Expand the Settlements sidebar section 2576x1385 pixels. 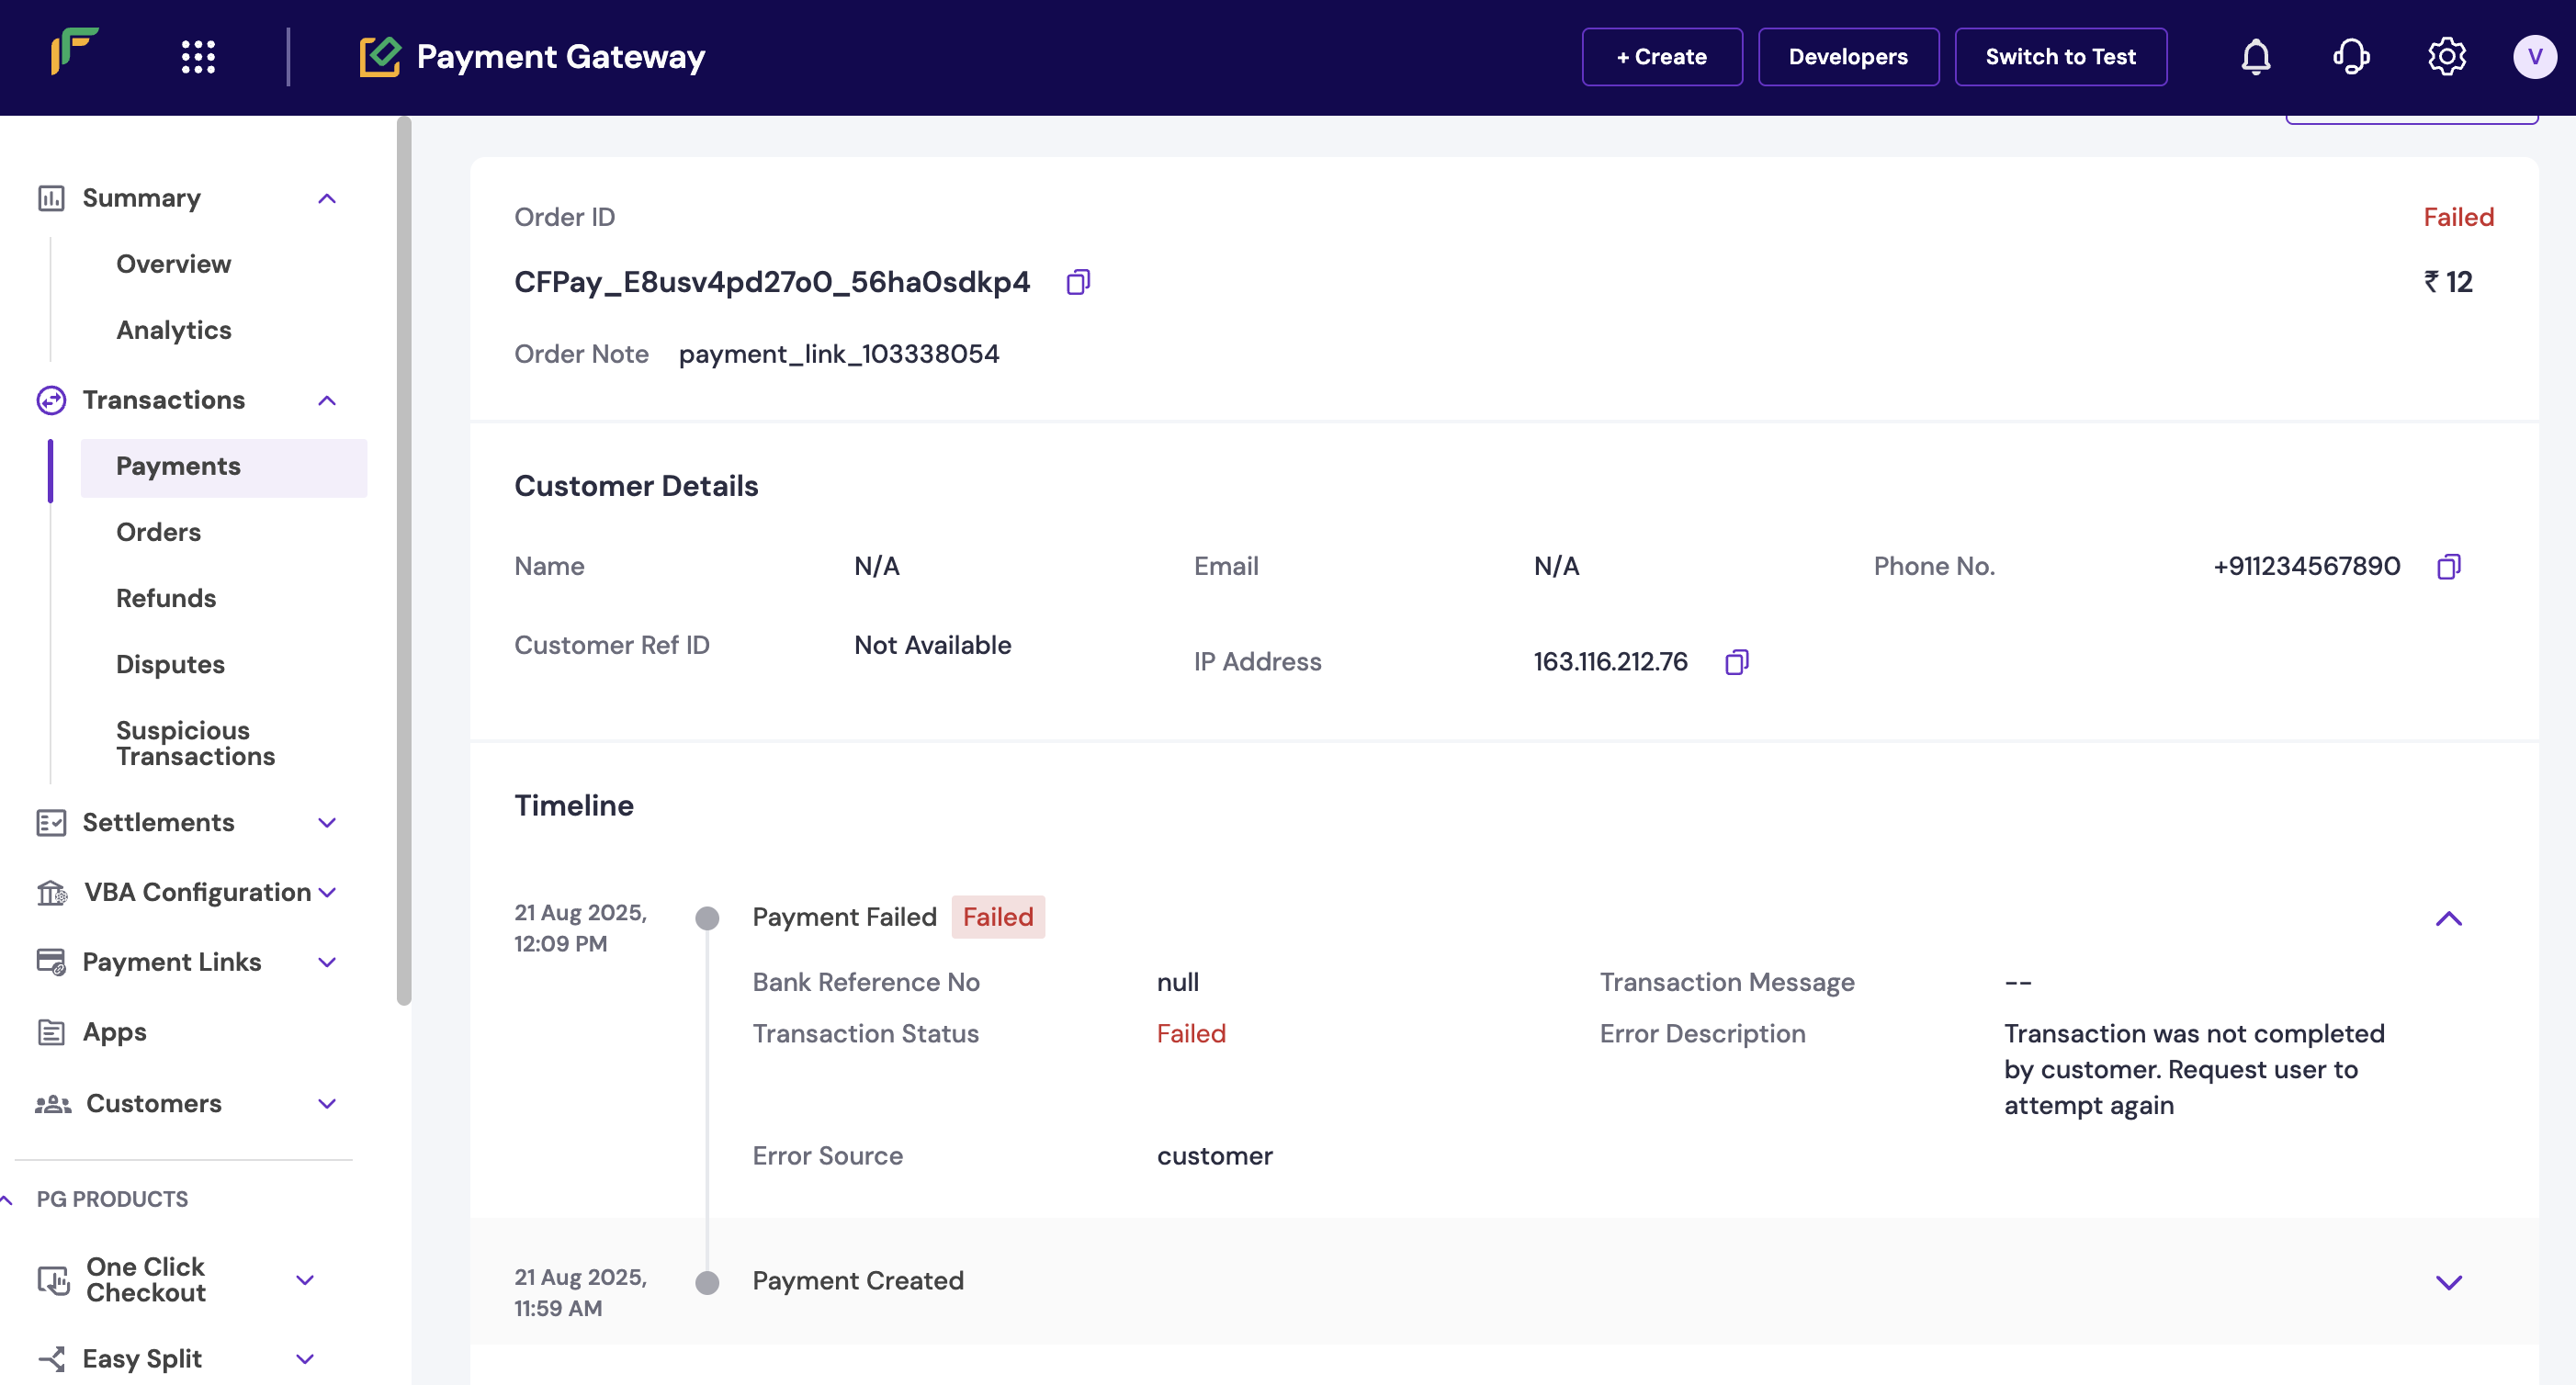pos(327,822)
